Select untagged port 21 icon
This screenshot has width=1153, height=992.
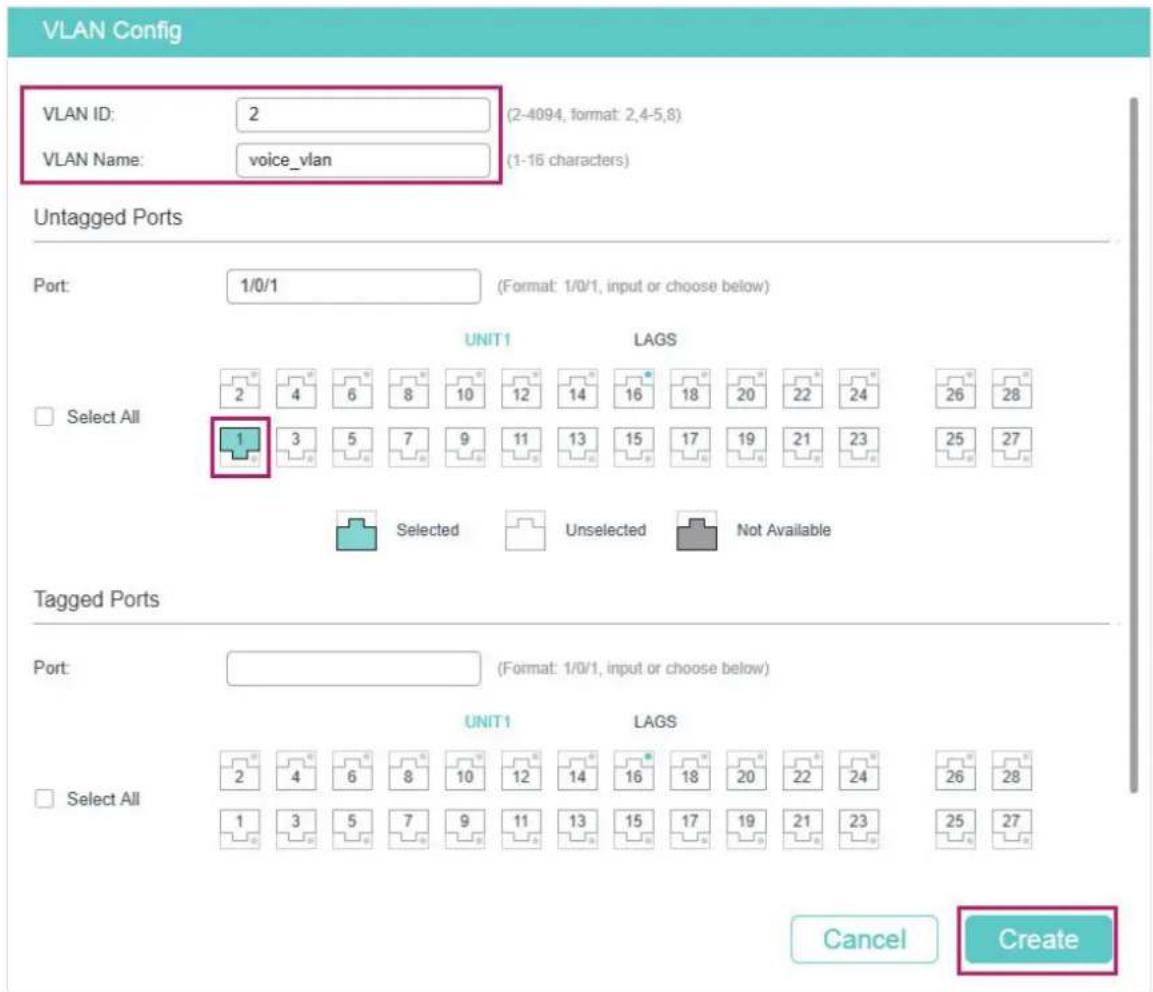(802, 446)
